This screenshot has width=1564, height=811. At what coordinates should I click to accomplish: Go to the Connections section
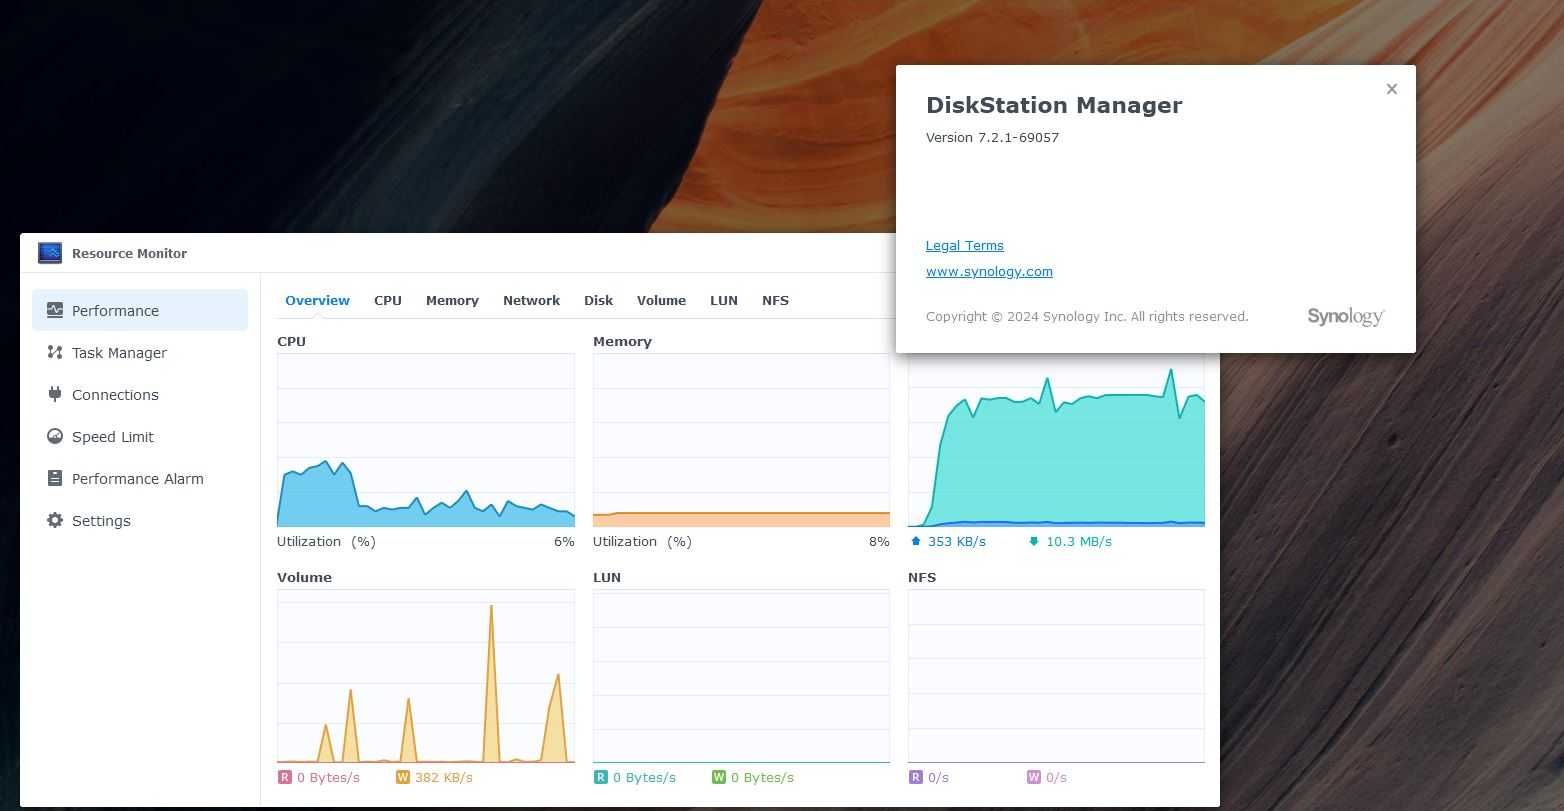[140, 394]
